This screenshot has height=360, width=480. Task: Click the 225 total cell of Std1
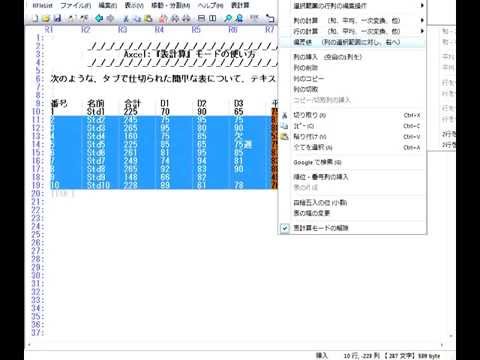131,111
